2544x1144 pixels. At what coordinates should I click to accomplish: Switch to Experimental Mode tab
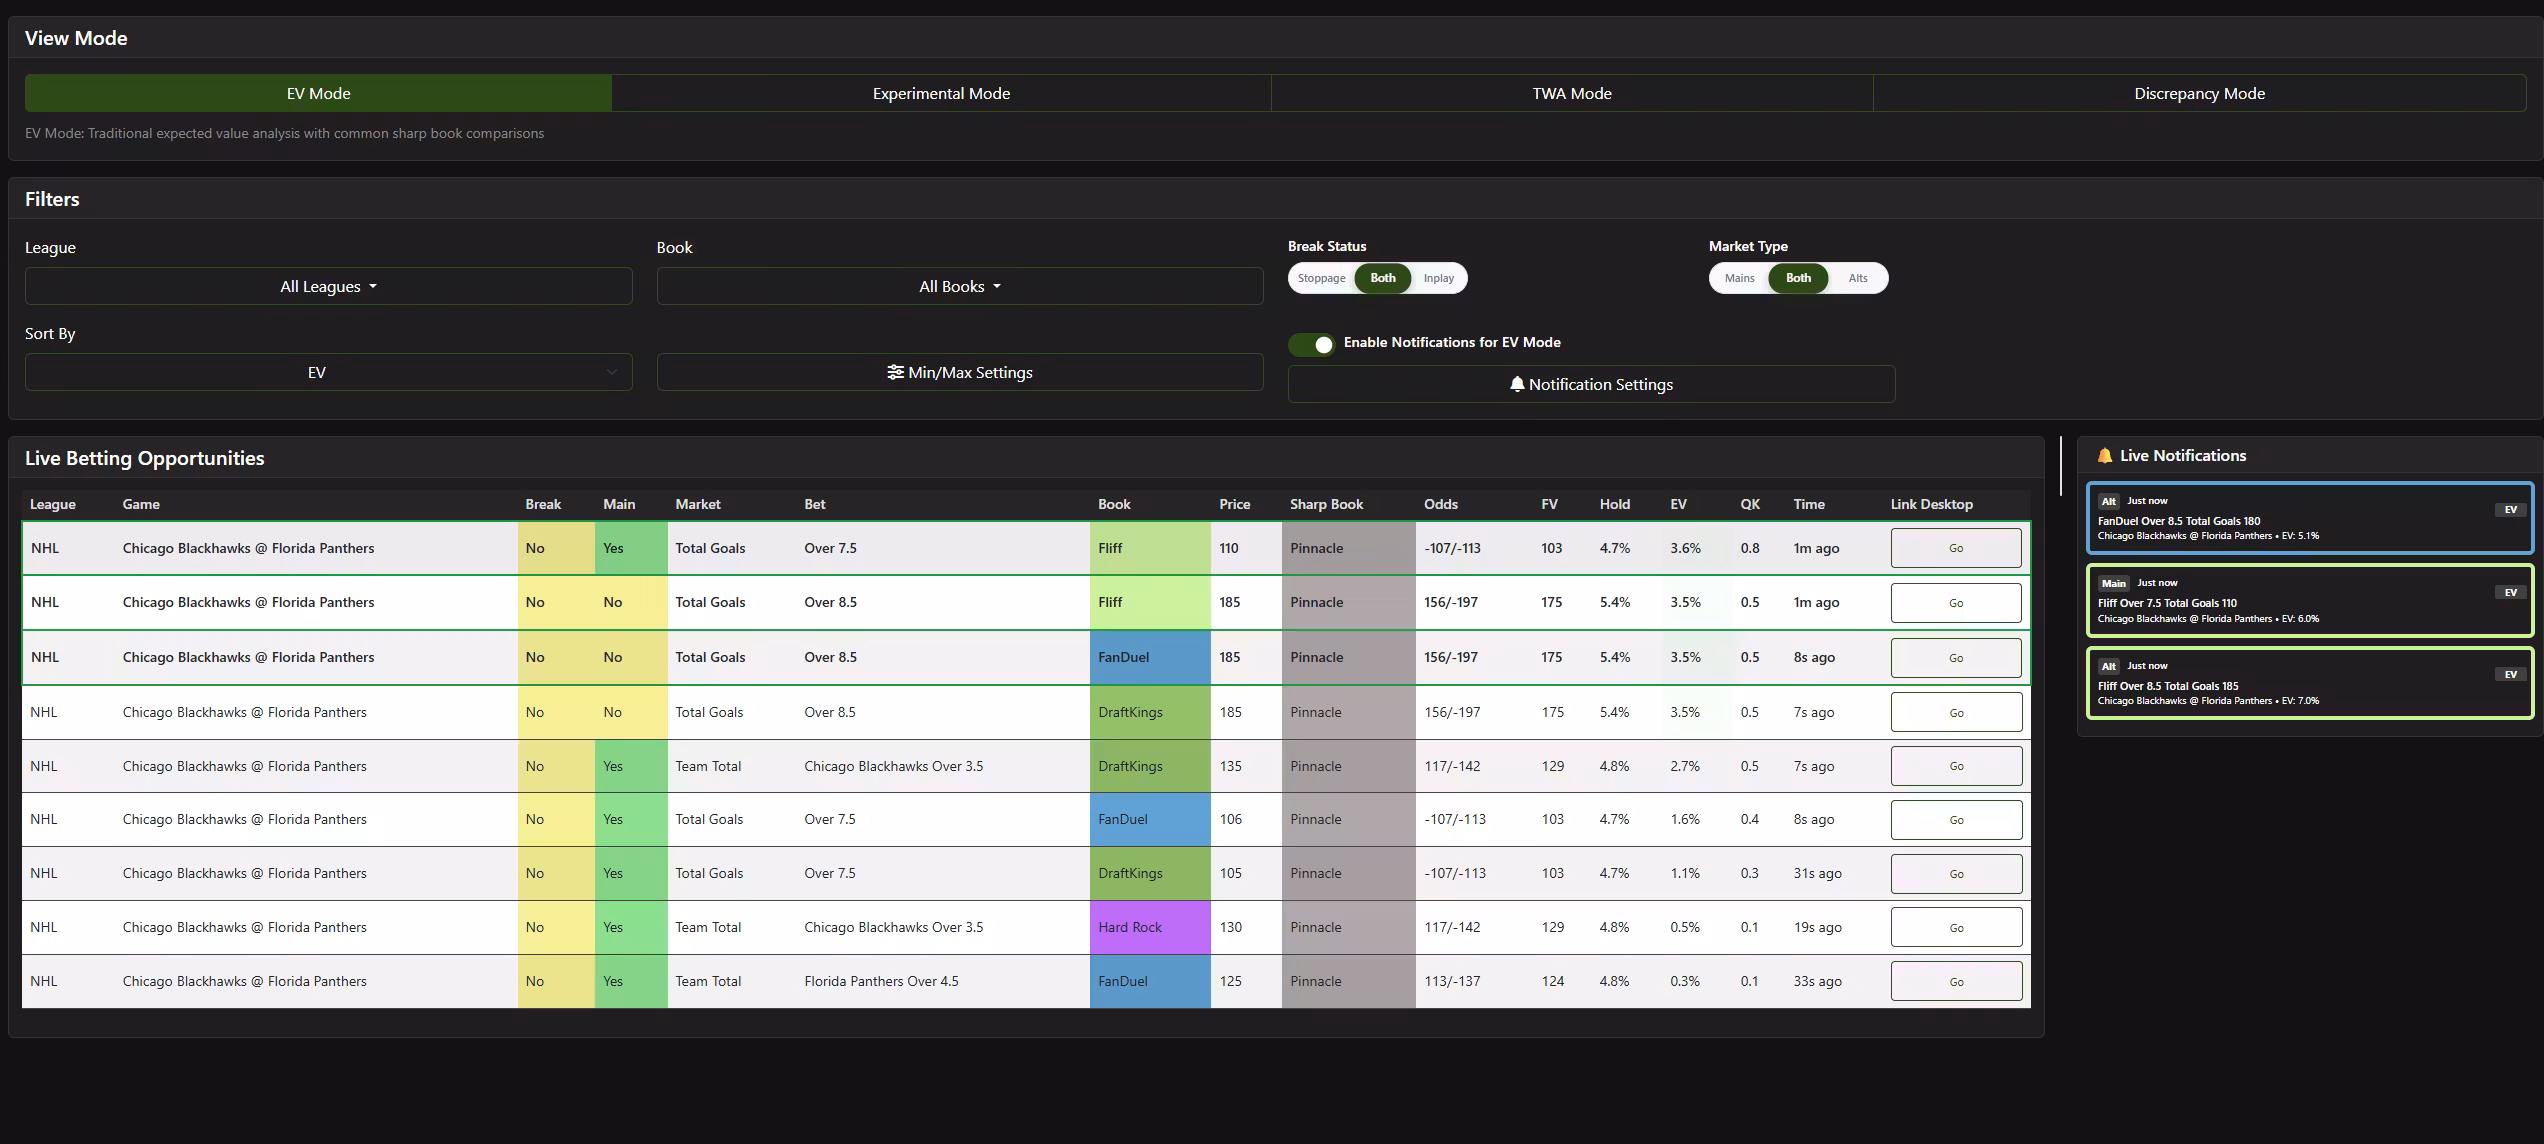(940, 93)
